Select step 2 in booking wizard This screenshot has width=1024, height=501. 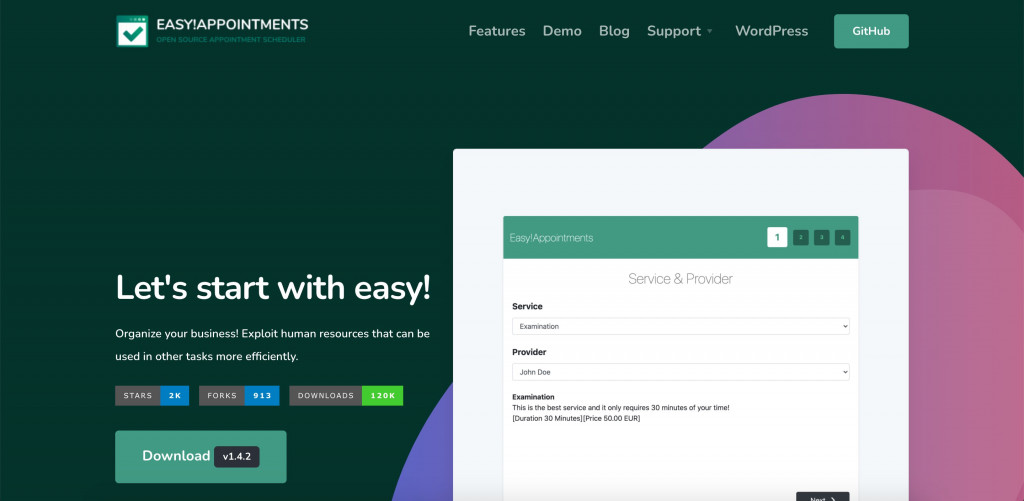pyautogui.click(x=801, y=237)
